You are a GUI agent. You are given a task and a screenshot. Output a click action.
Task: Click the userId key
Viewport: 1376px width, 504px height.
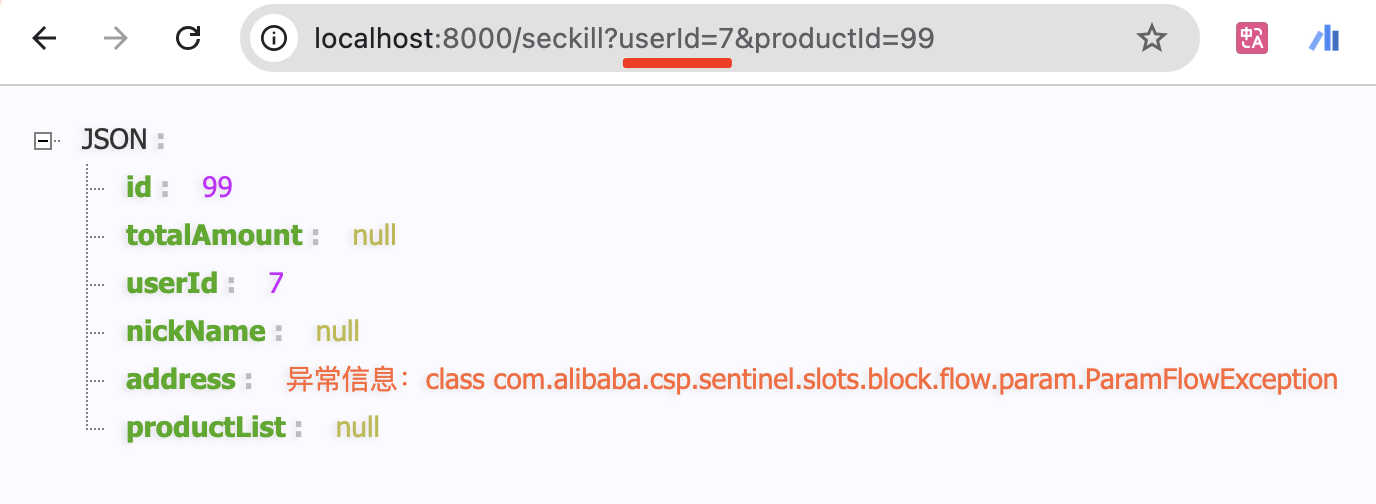coord(171,283)
